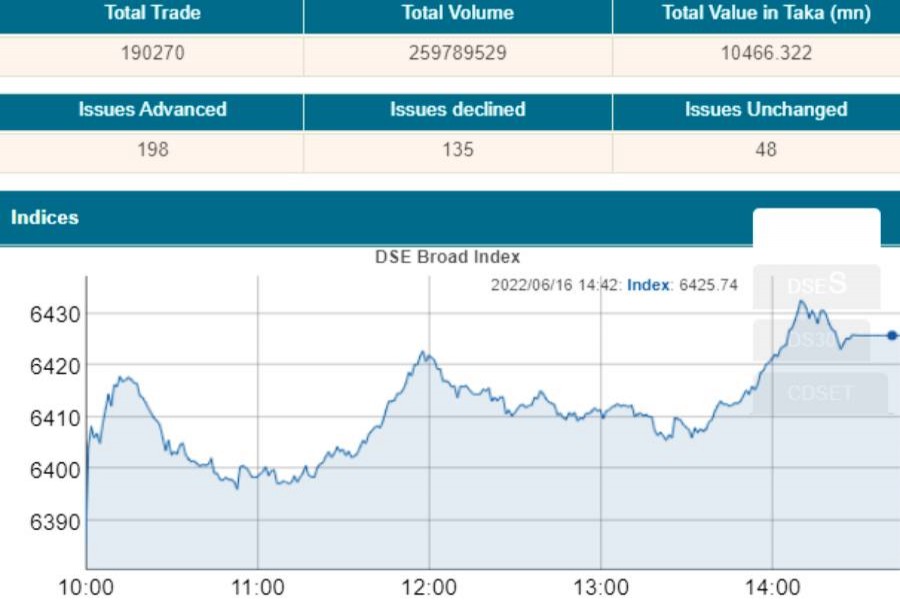Click the Total Volume column header
This screenshot has height=600, width=900.
pos(458,14)
